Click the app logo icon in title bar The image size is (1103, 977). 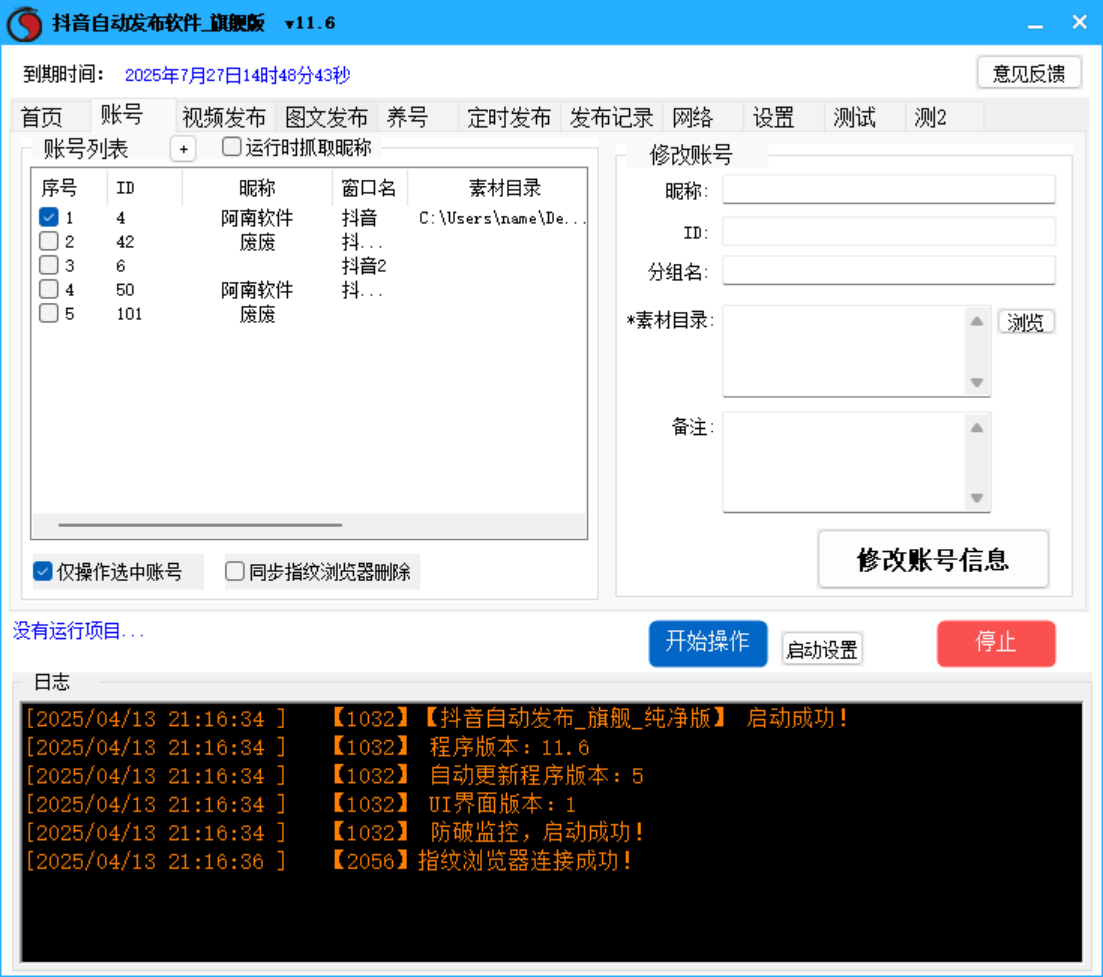tap(25, 23)
